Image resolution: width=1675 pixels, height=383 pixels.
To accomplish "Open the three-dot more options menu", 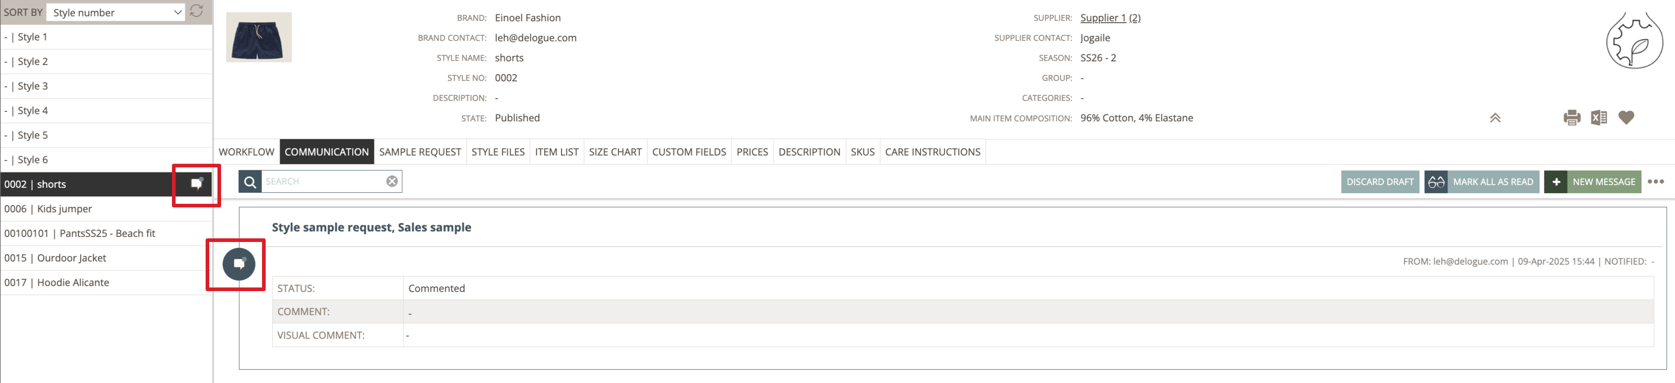I will tap(1656, 182).
